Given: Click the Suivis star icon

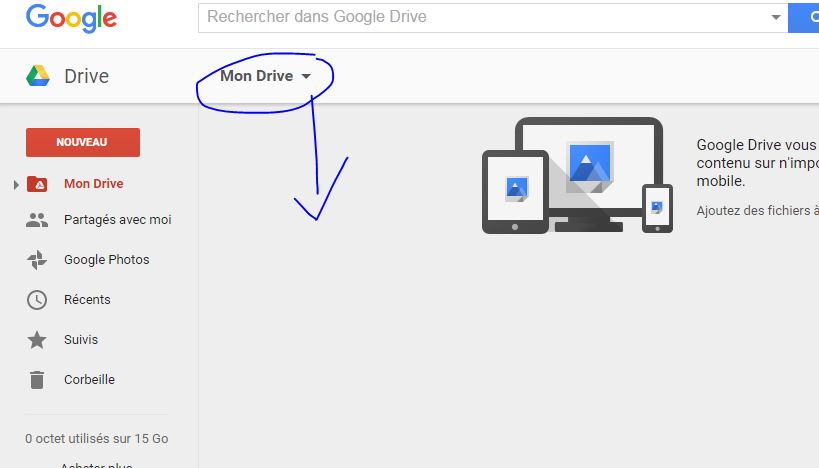Looking at the screenshot, I should [x=37, y=340].
